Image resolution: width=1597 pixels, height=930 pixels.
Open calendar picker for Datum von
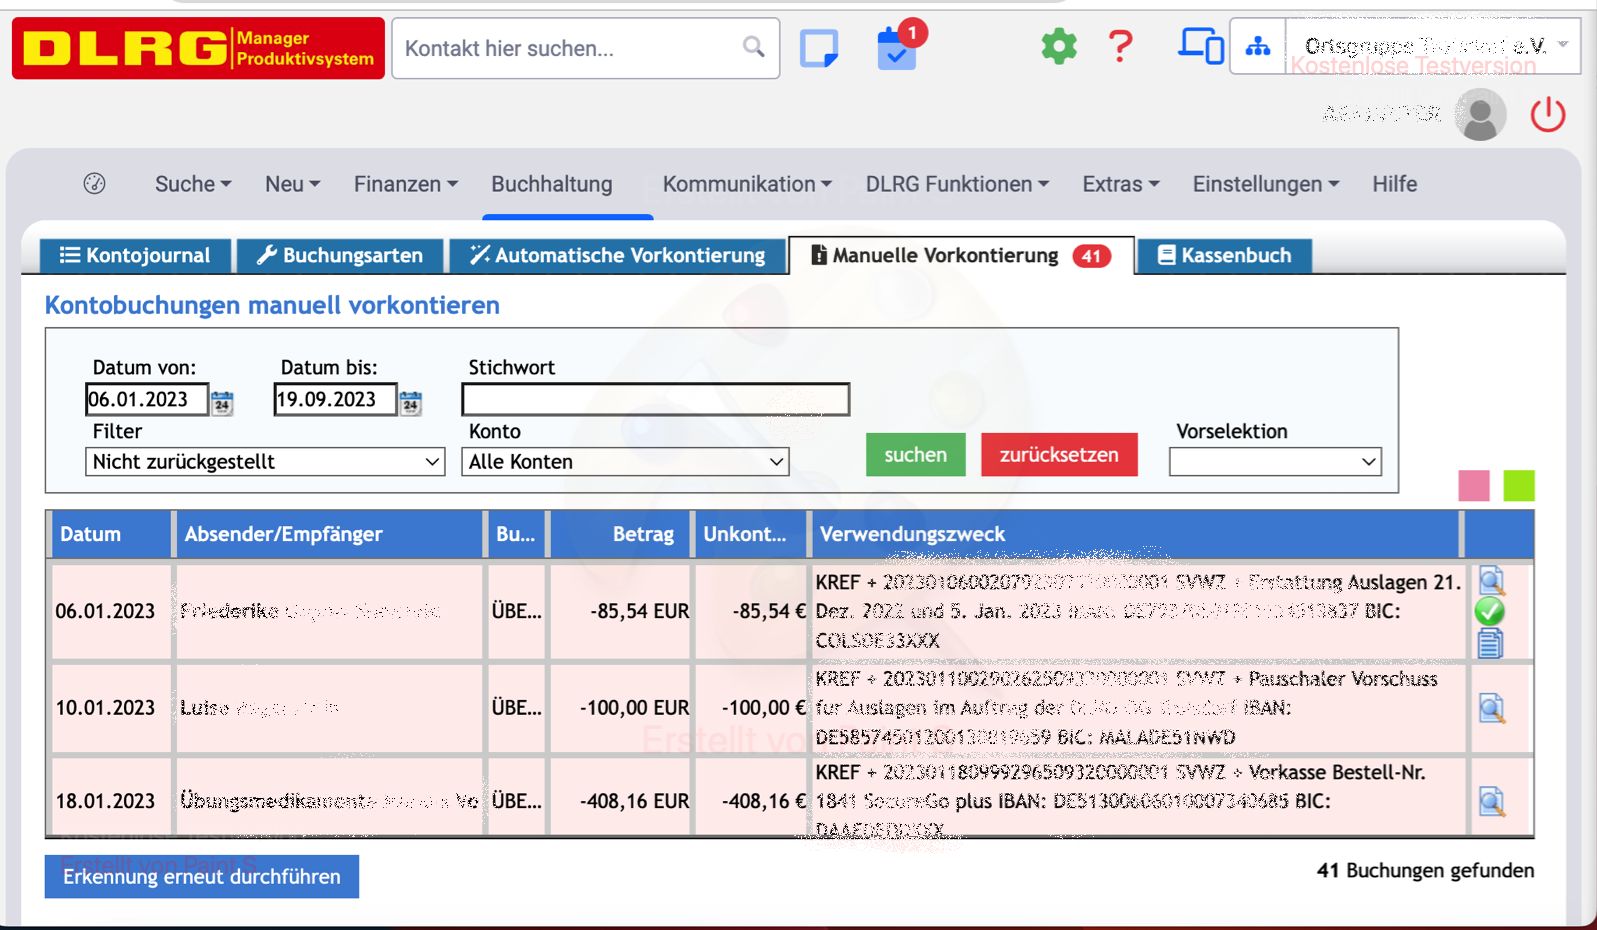click(x=222, y=402)
